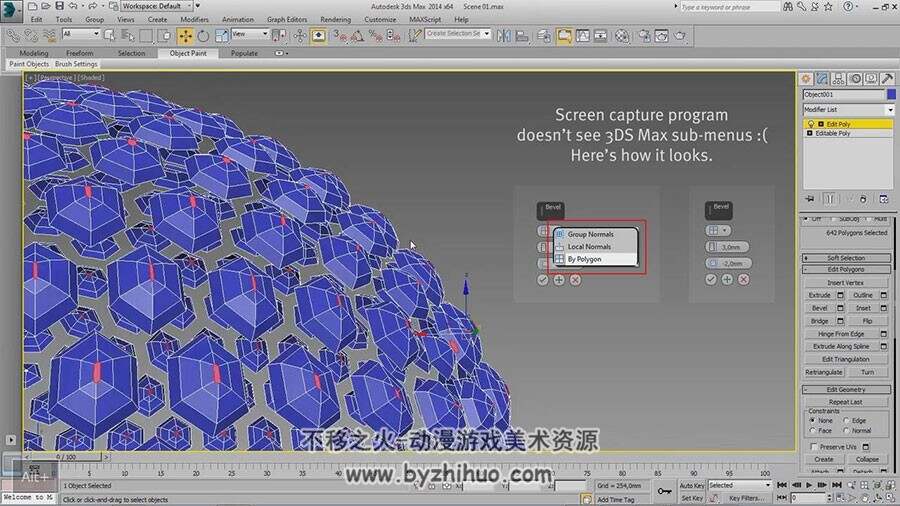This screenshot has height=506, width=900.
Task: Click the time slider 0 / 100 handle
Action: click(65, 457)
